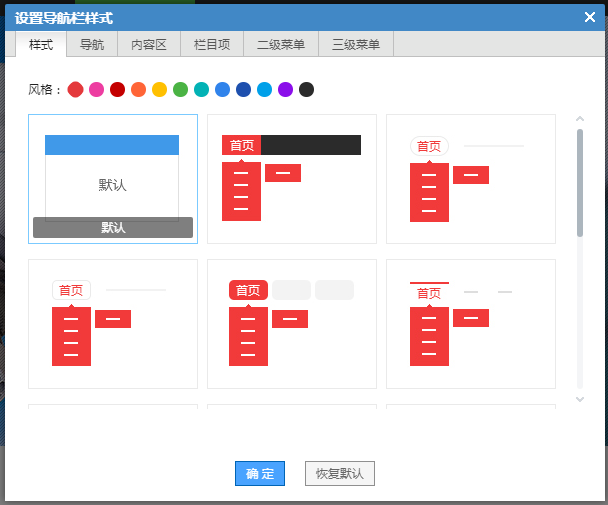Choose style with black bar and red 首页
This screenshot has width=608, height=505.
pos(292,179)
